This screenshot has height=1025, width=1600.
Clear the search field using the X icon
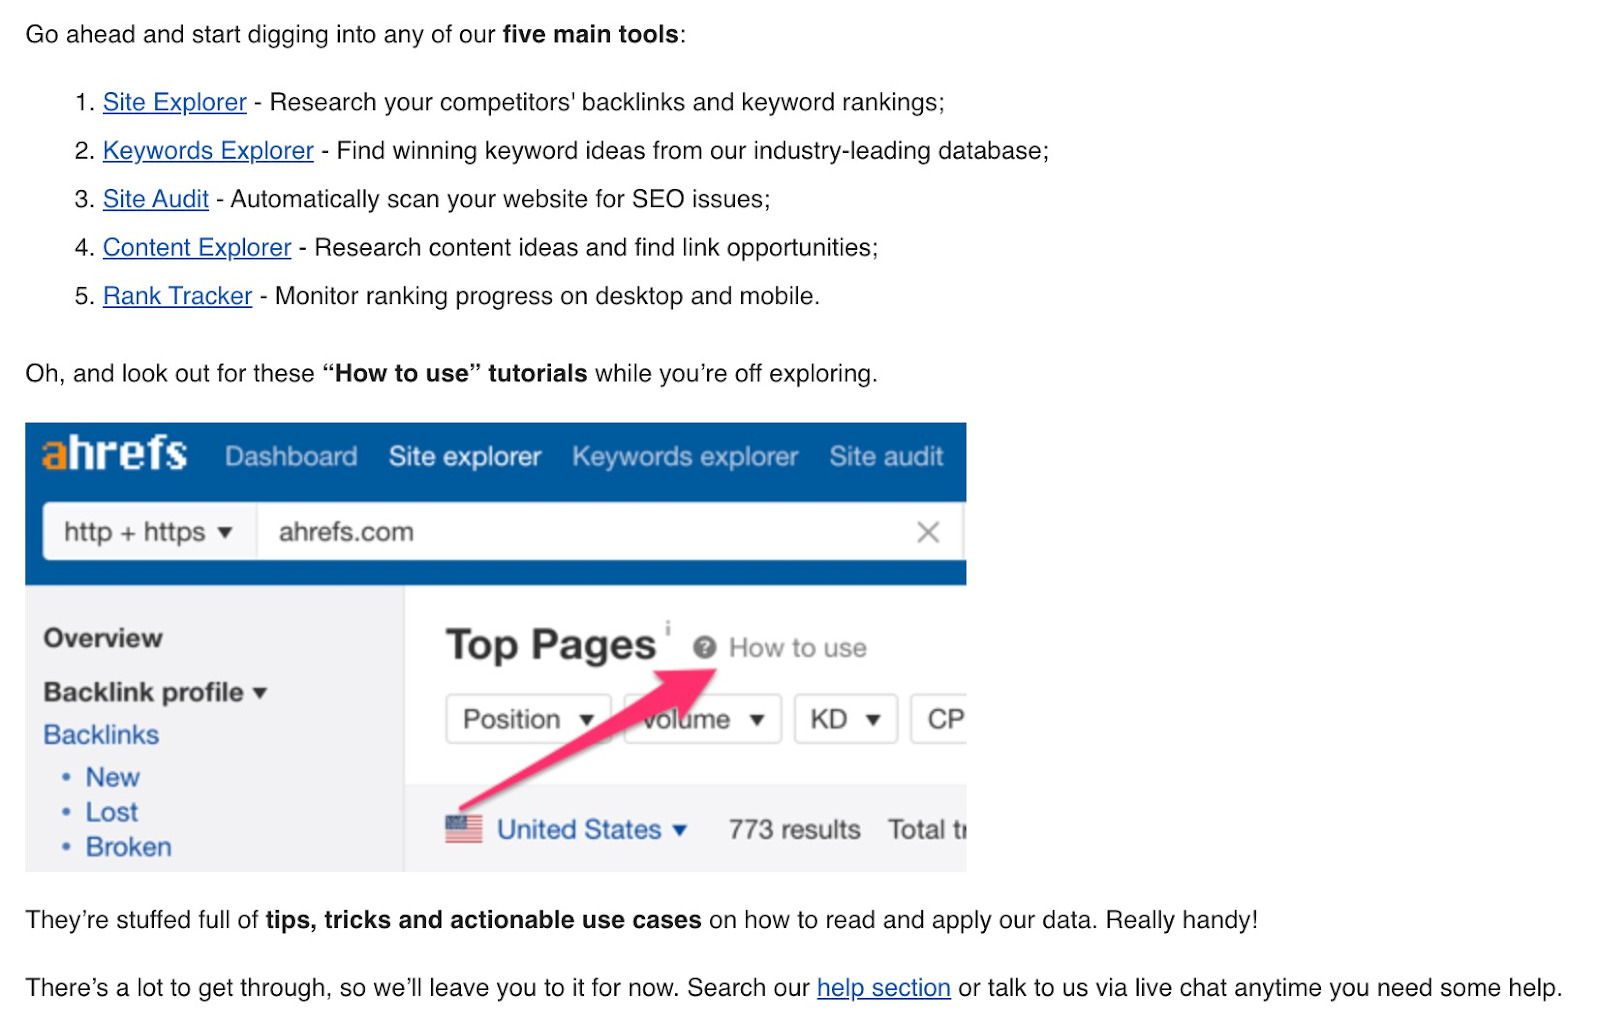928,532
